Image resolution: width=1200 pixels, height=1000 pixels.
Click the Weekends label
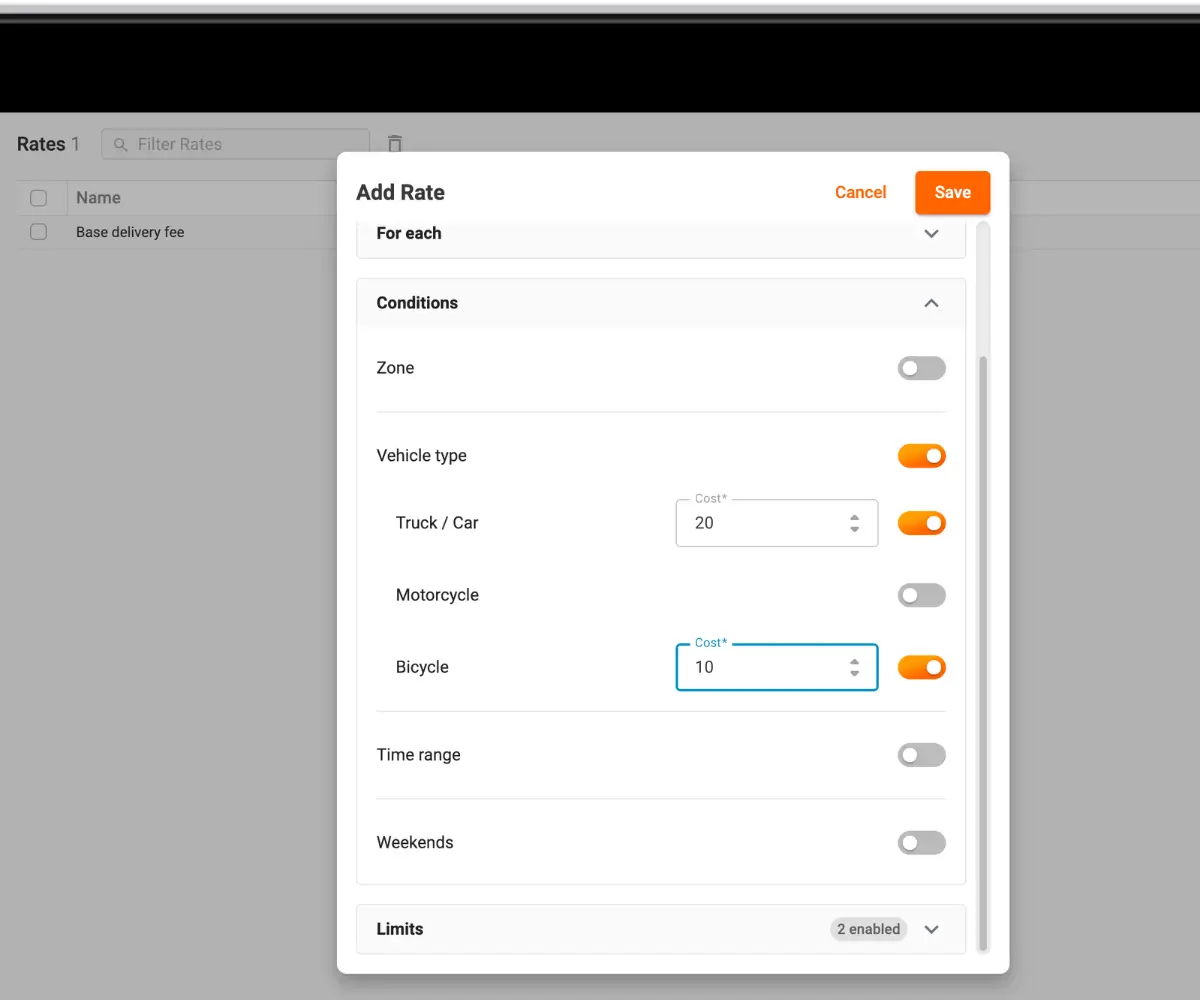click(415, 843)
